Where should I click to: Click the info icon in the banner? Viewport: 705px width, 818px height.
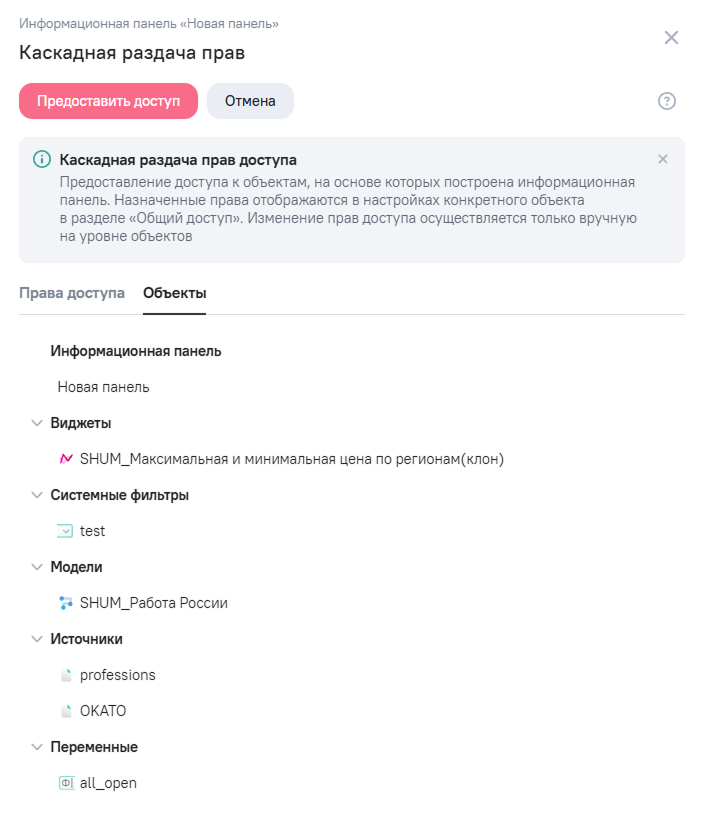click(x=42, y=159)
